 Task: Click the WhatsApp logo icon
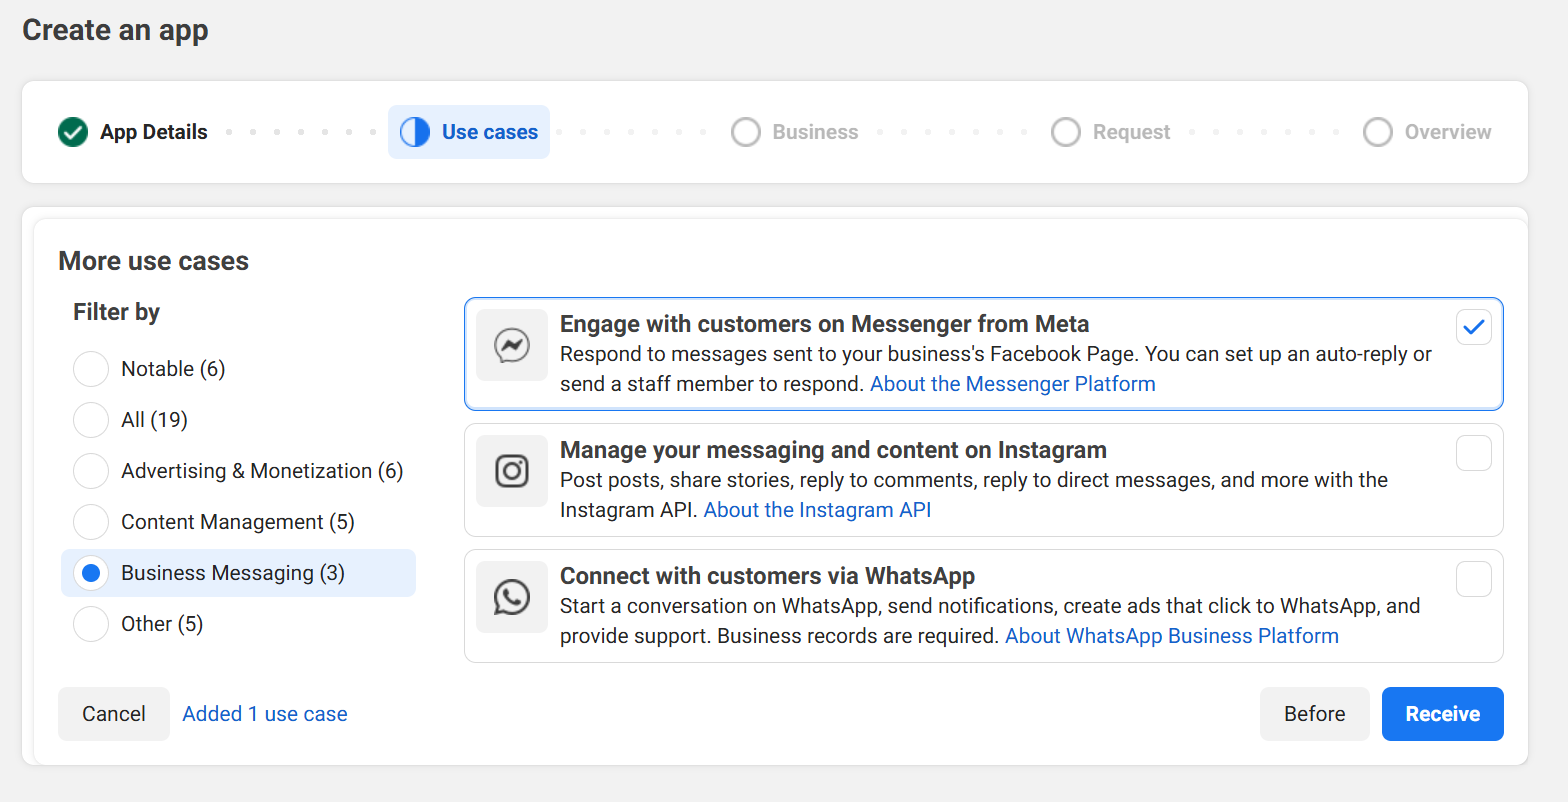coord(512,597)
